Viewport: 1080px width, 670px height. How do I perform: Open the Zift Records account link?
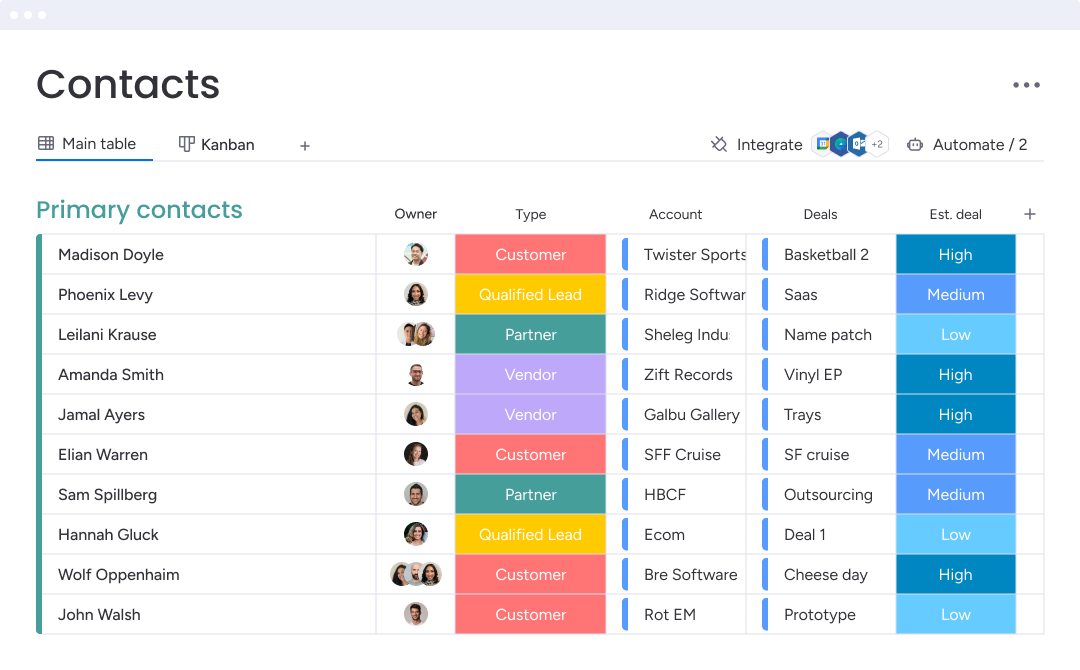pyautogui.click(x=688, y=374)
